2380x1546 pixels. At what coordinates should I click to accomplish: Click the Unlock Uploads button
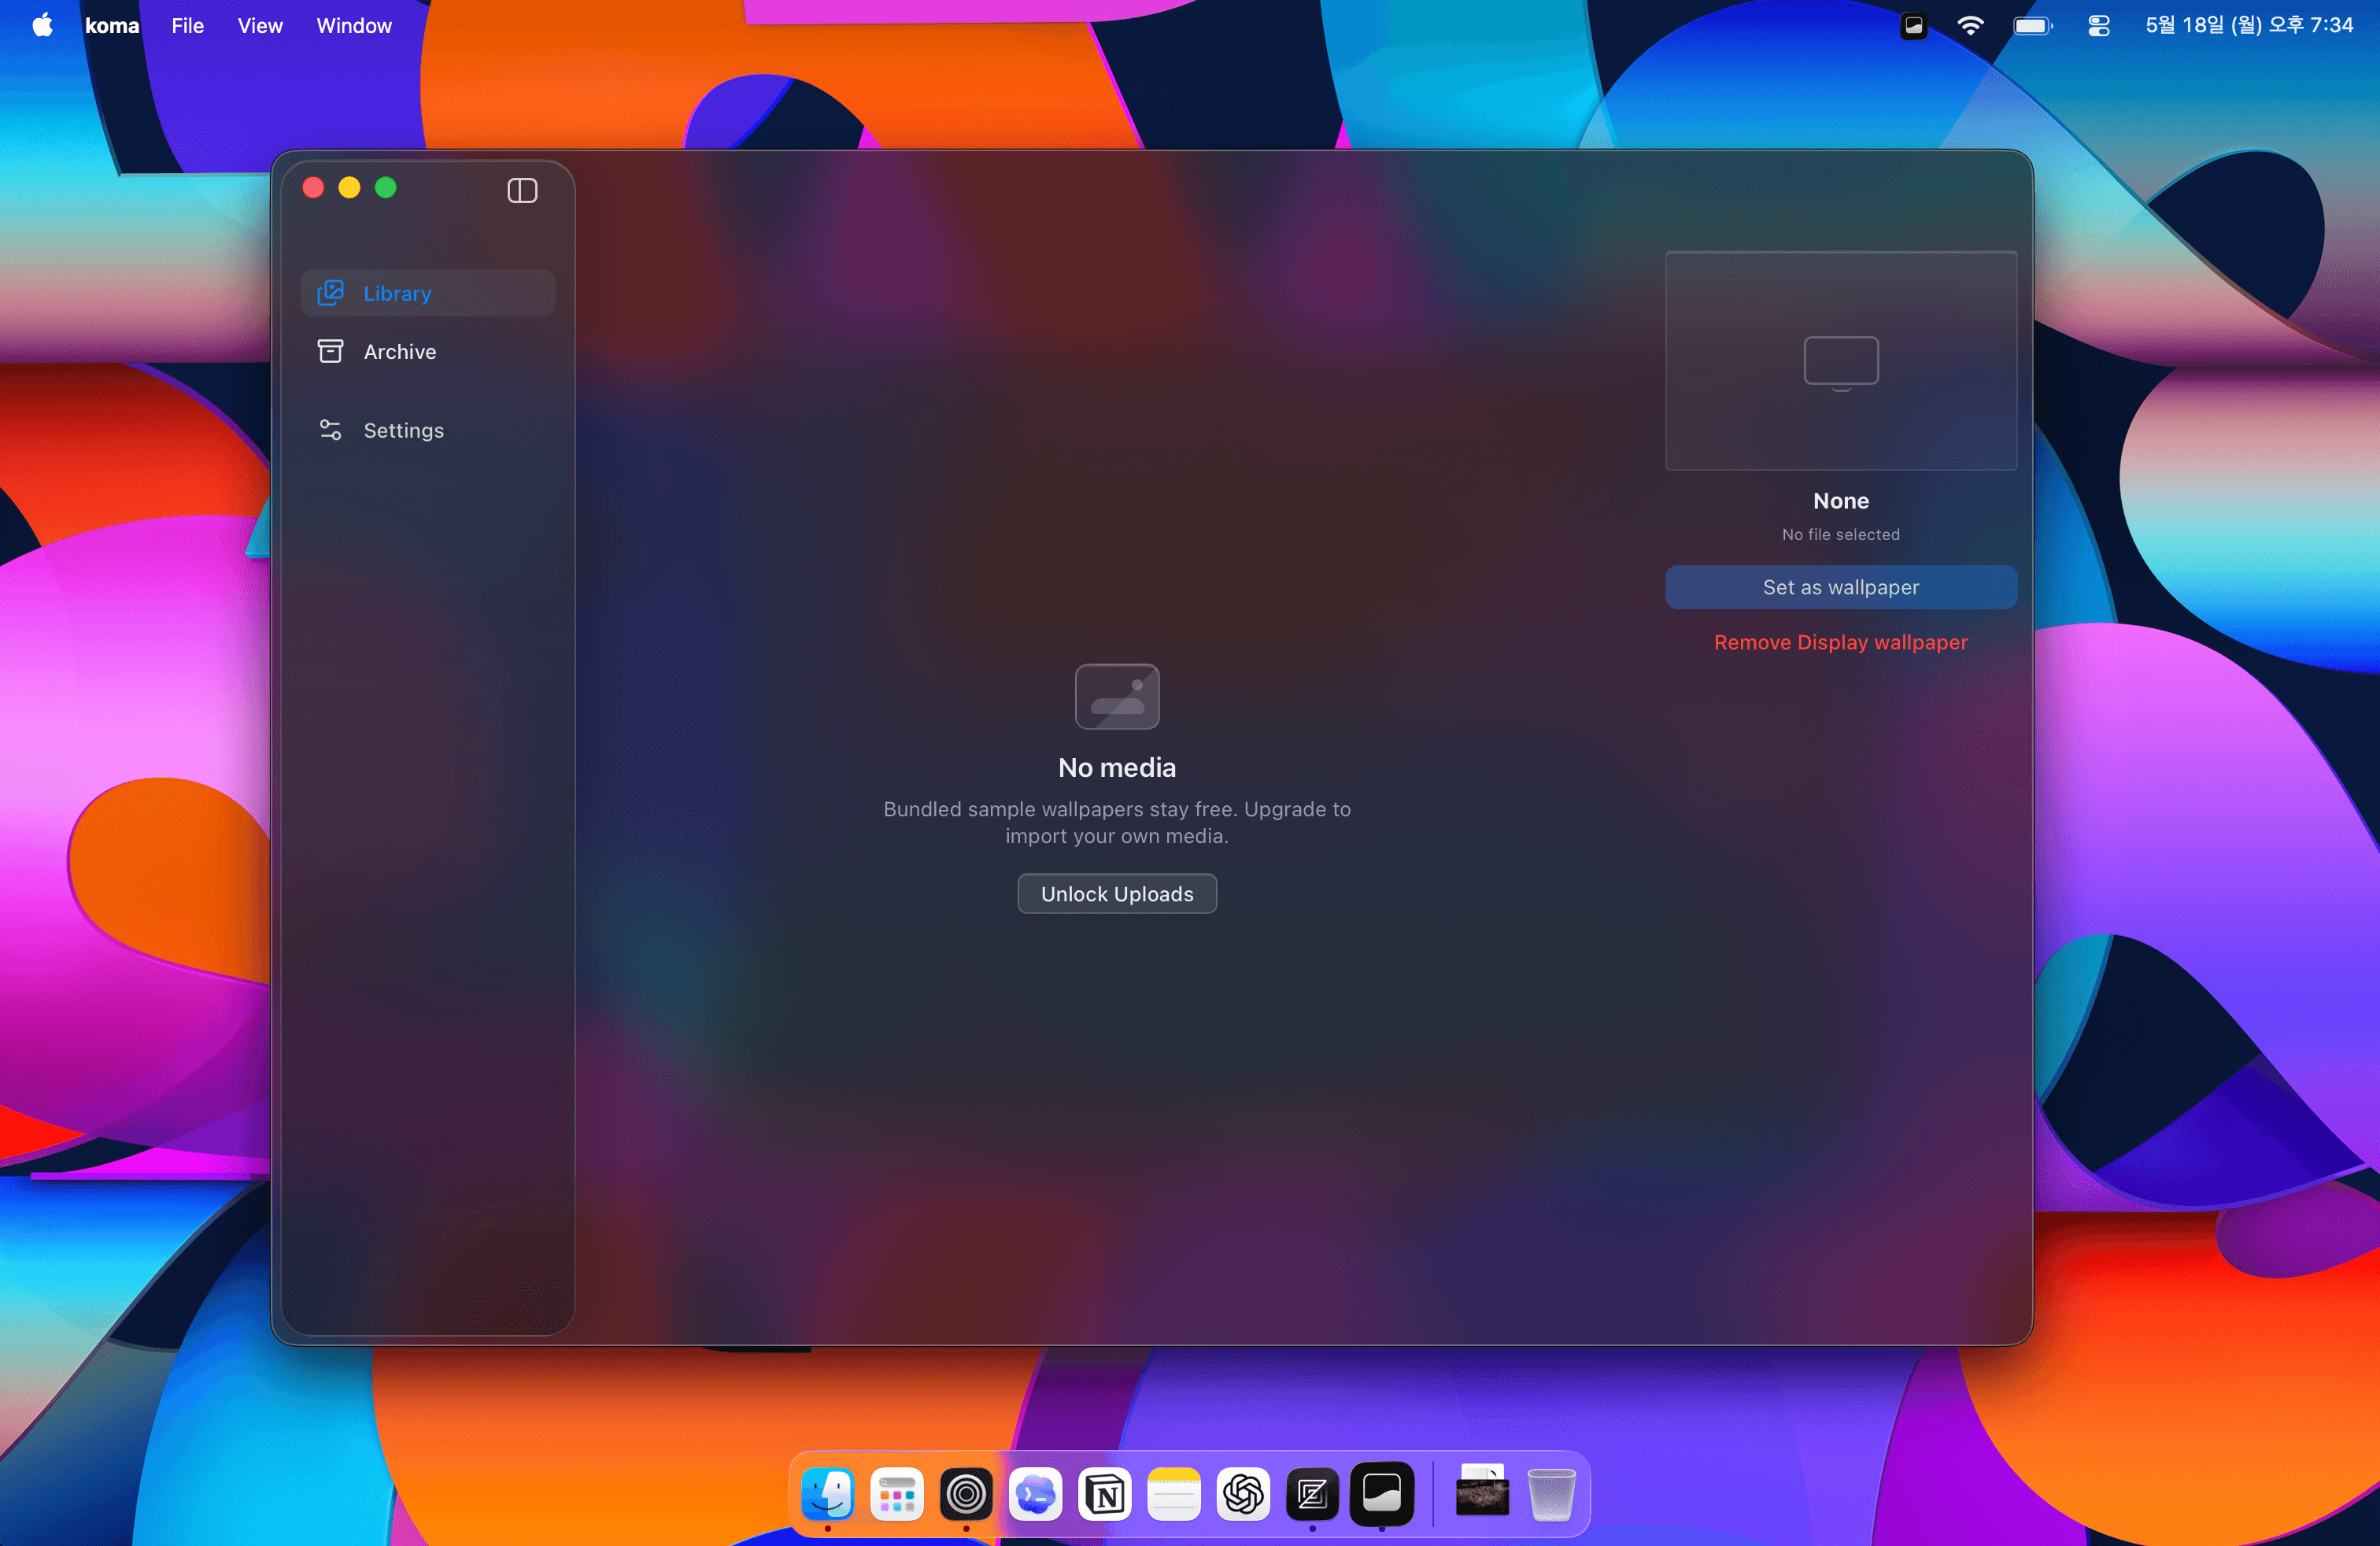coord(1117,894)
